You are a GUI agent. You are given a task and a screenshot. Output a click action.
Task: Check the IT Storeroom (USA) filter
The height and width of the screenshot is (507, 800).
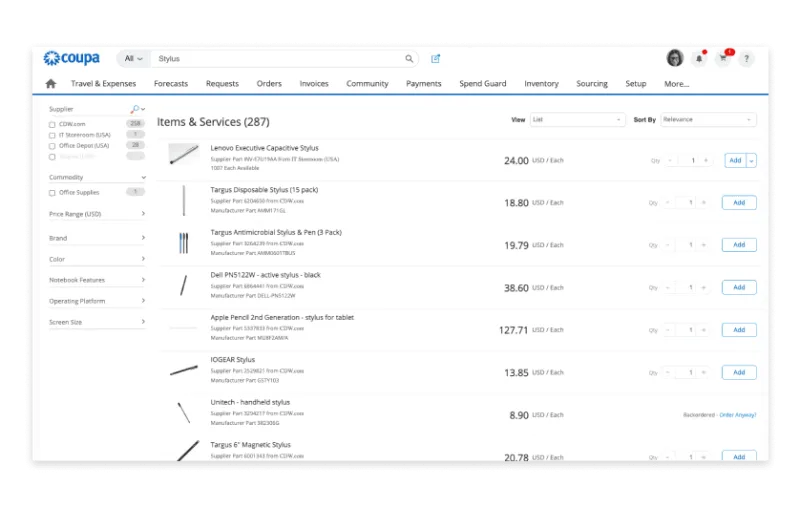(x=52, y=135)
